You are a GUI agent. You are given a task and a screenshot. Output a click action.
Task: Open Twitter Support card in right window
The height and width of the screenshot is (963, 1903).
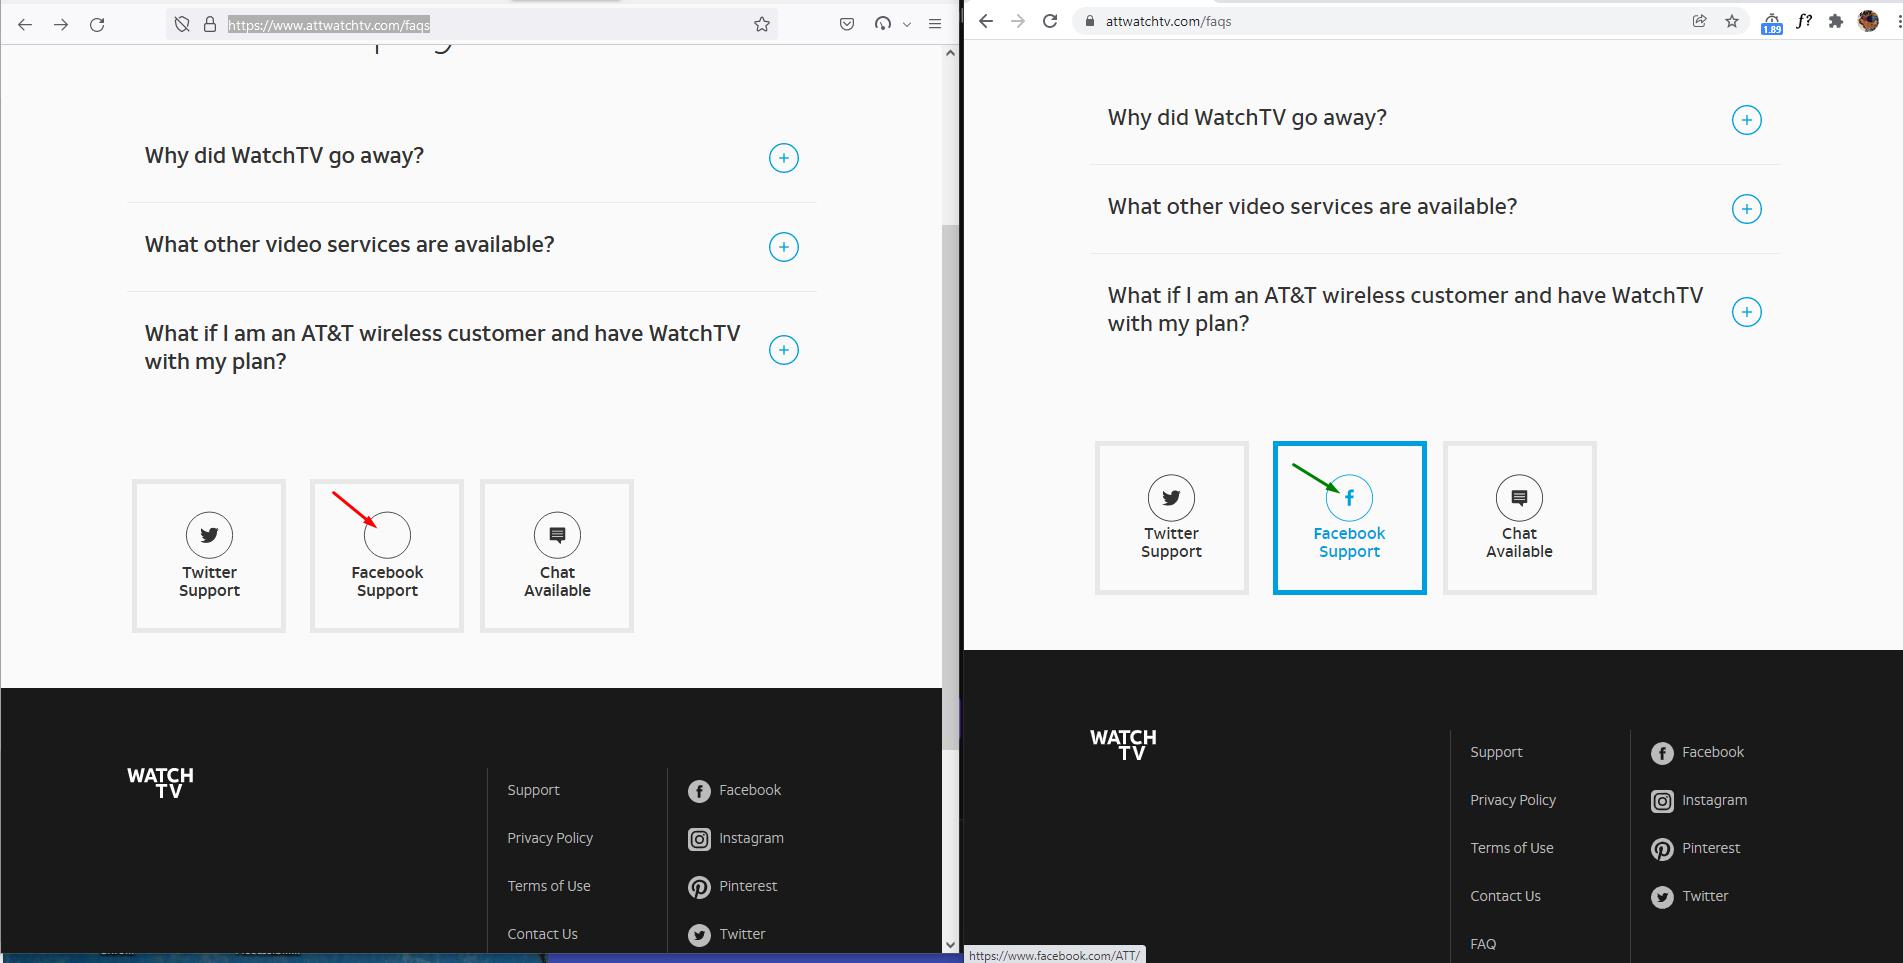tap(1172, 518)
